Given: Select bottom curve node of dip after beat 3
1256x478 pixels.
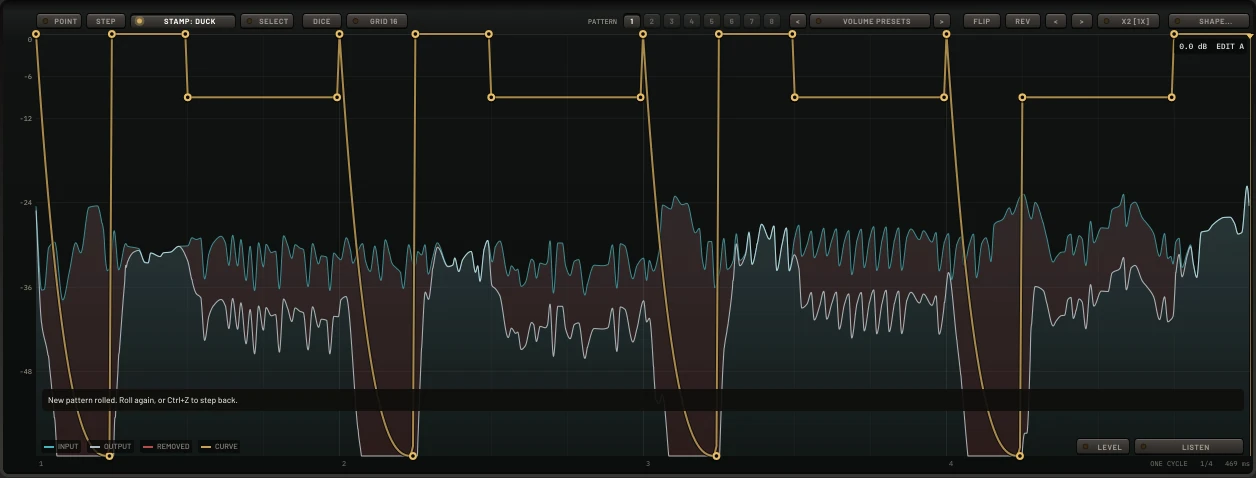Looking at the screenshot, I should 717,456.
